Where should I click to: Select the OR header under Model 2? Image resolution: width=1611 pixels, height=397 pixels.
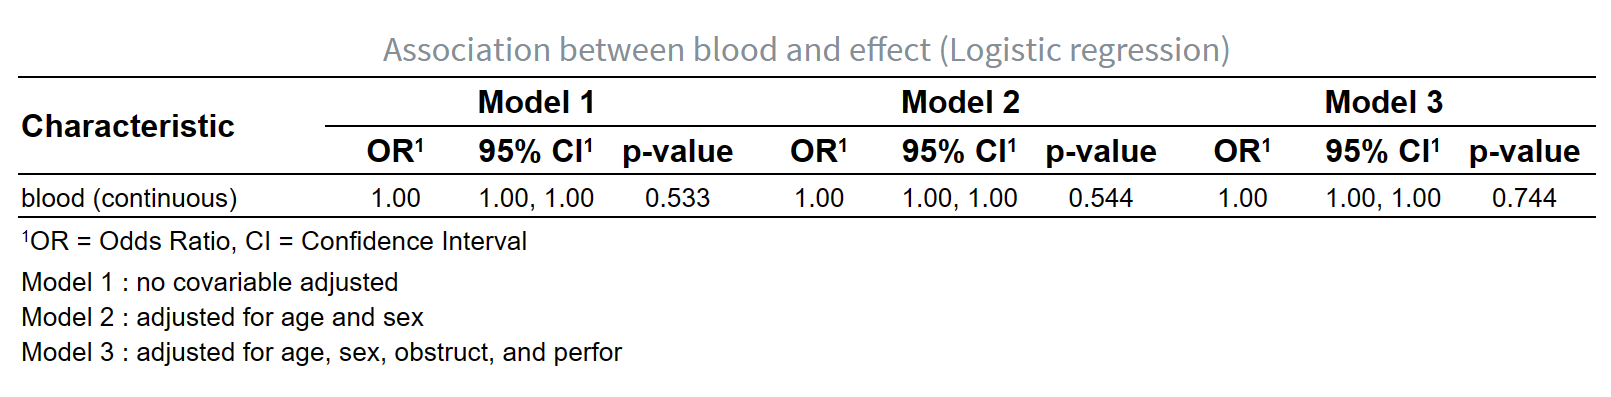coord(818,151)
